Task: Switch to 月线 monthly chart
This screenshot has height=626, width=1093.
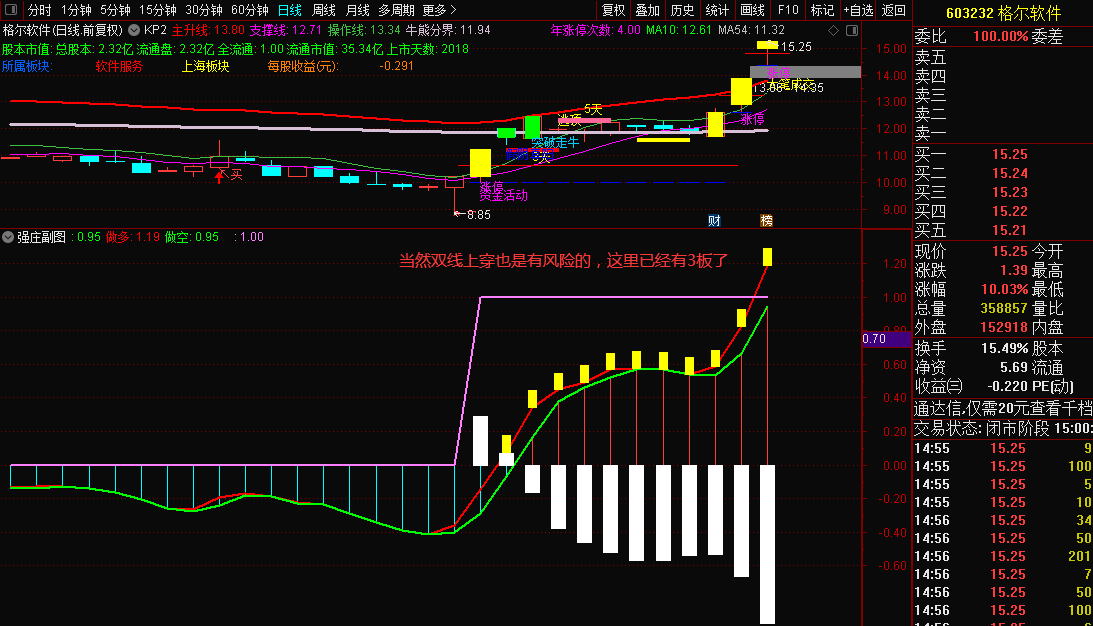Action: click(358, 10)
